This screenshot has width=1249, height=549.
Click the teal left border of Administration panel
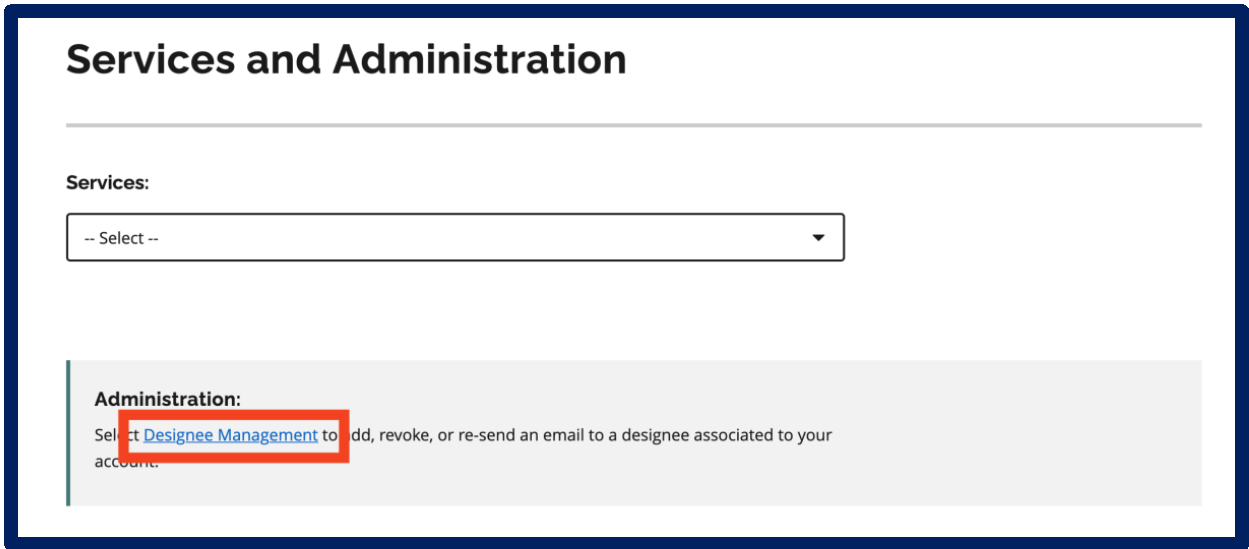(x=68, y=433)
